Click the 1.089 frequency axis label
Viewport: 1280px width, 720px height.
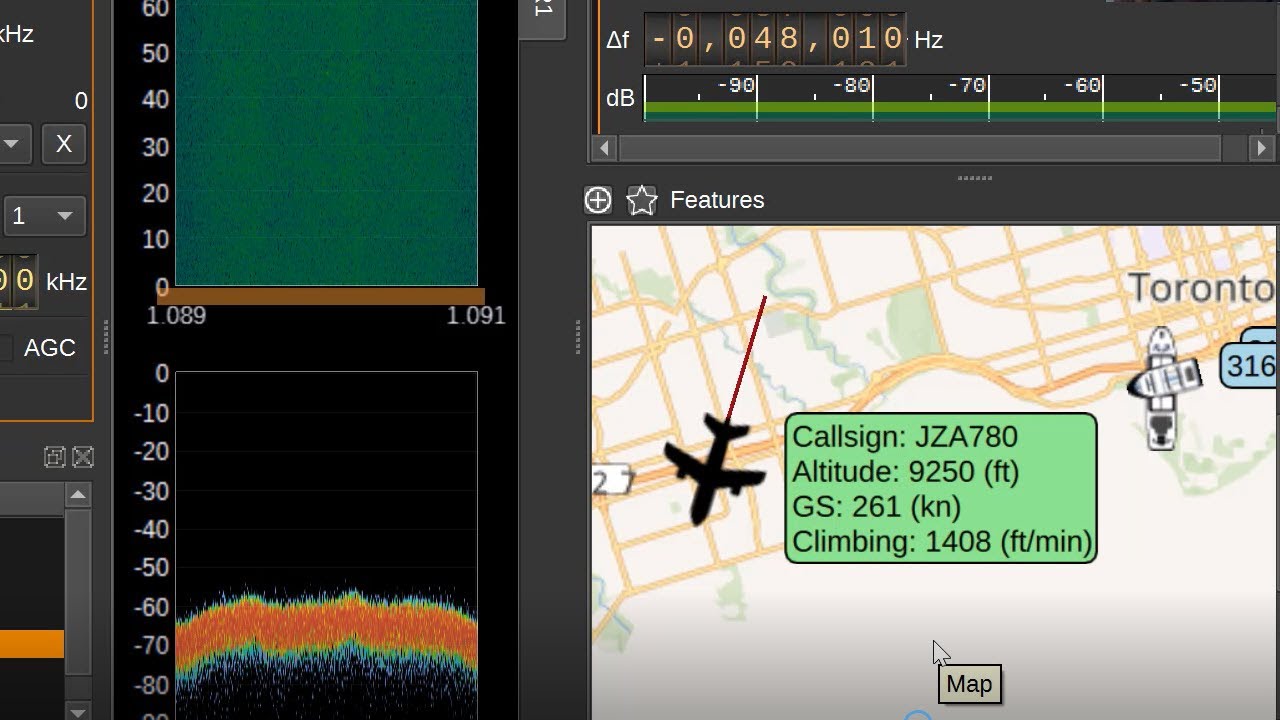click(176, 316)
